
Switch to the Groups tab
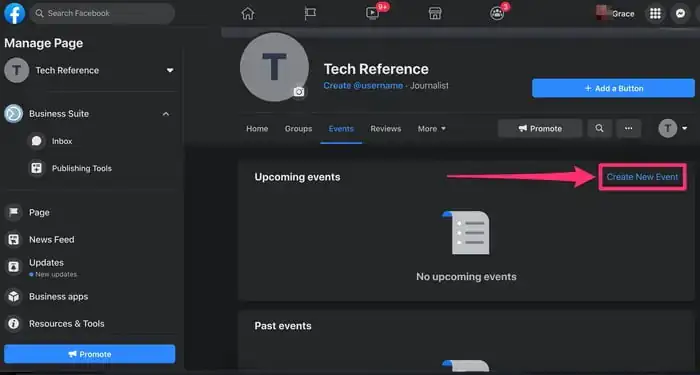pyautogui.click(x=298, y=129)
